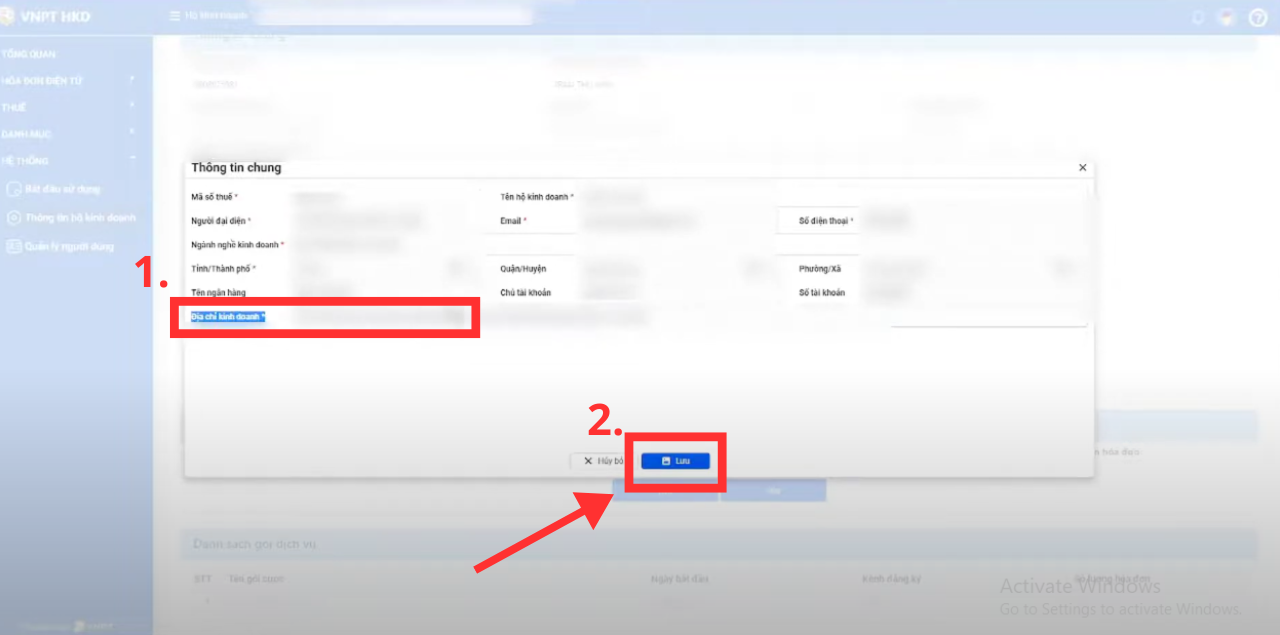This screenshot has width=1280, height=635.
Task: Close the Thông tin chung dialog
Action: (x=1082, y=168)
